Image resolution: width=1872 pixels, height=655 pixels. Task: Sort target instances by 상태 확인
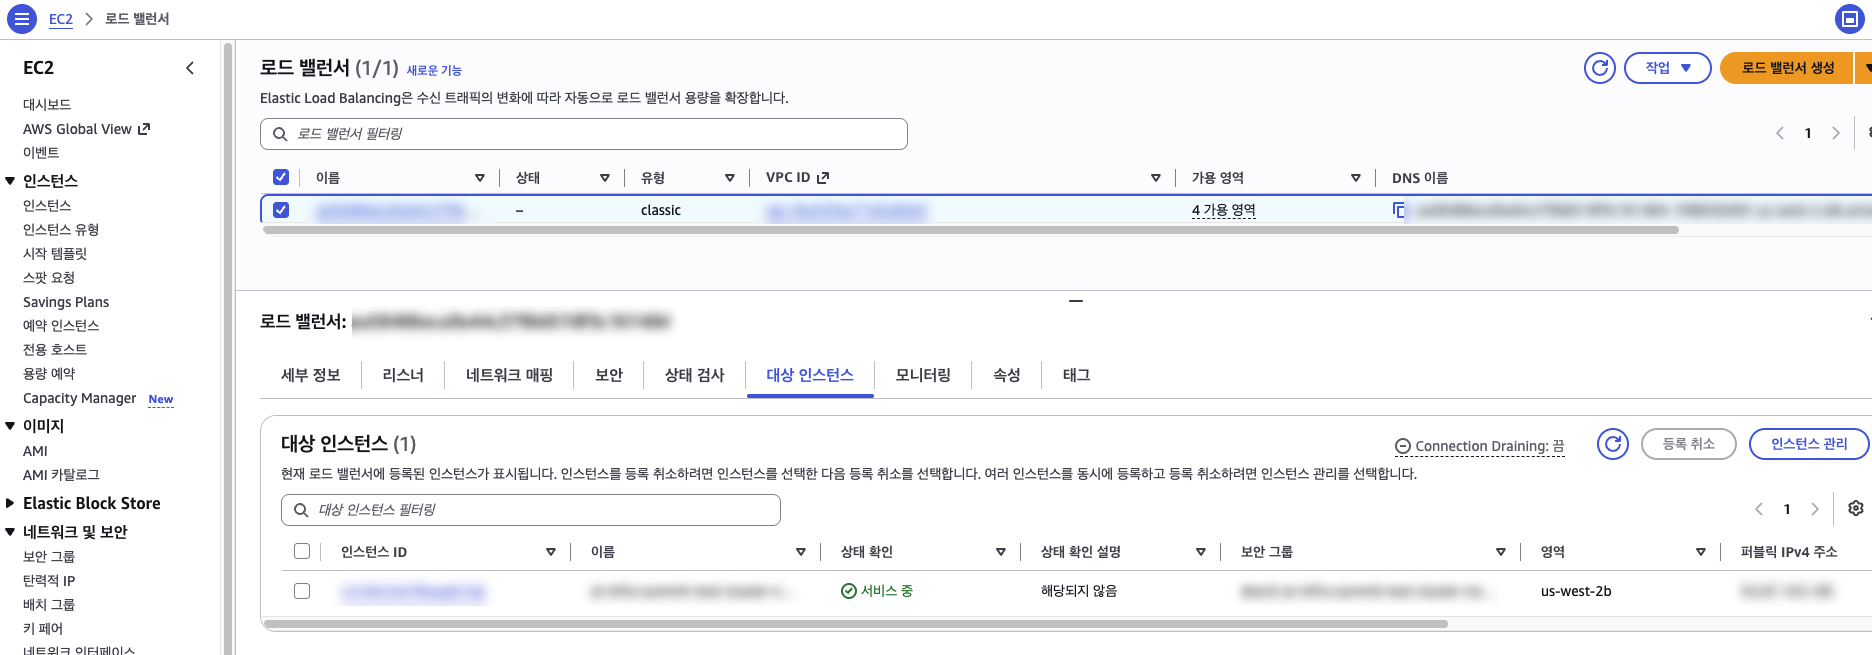click(x=1001, y=552)
